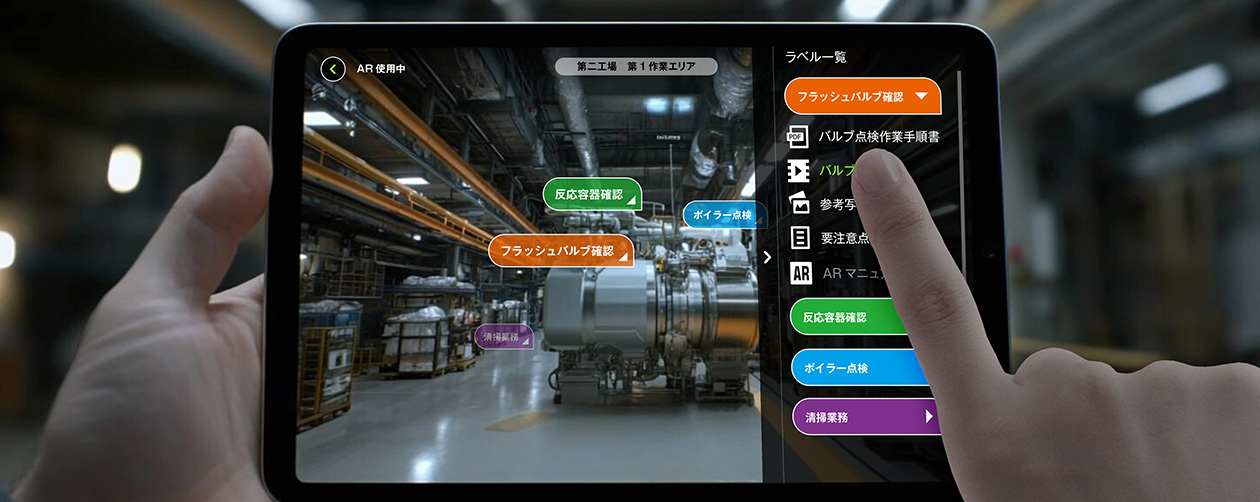Tap the 第二工場 第1作業エリア location pill
Screen dimensions: 1260x502
coord(636,67)
